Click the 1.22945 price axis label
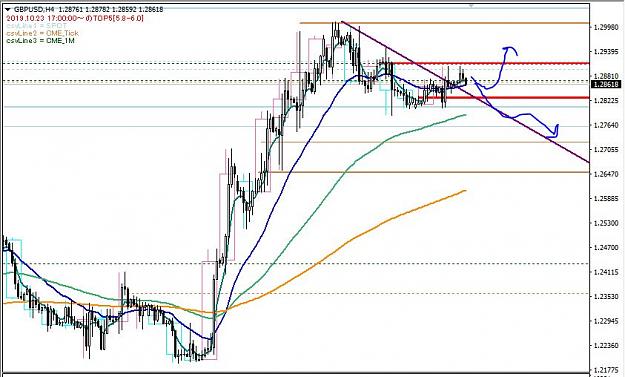 tap(606, 321)
